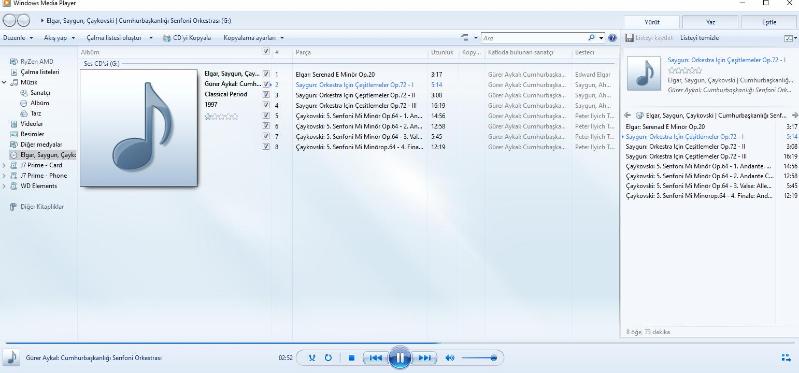
Task: Uncheck the checkbox for track 4
Action: point(266,105)
